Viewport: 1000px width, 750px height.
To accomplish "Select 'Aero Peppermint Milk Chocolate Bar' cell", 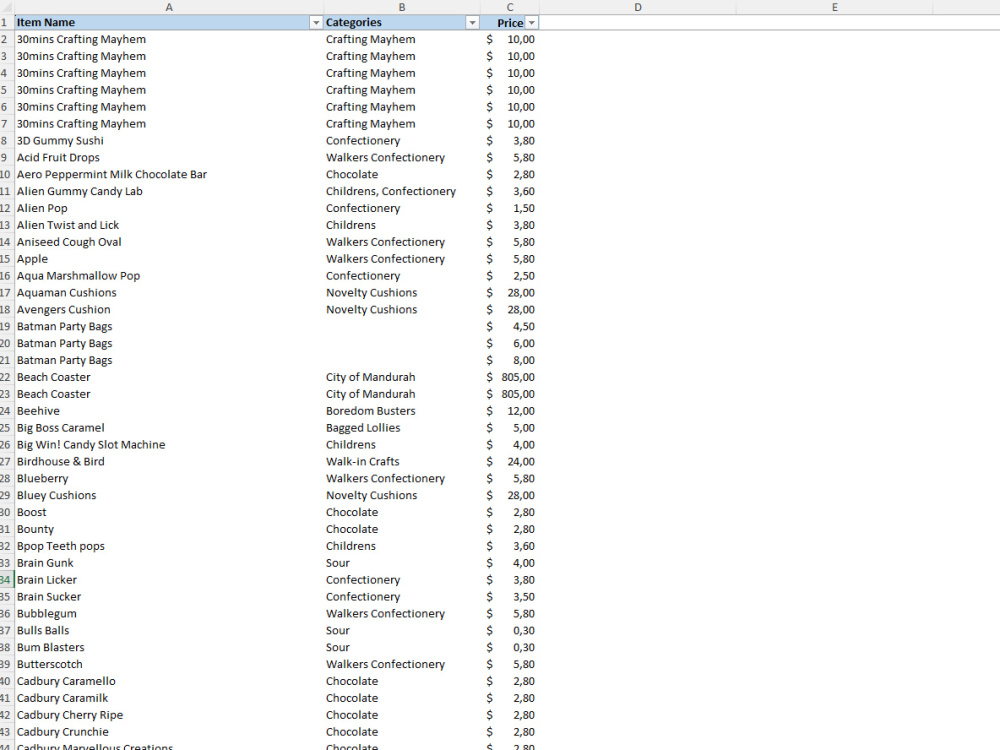I will 169,174.
